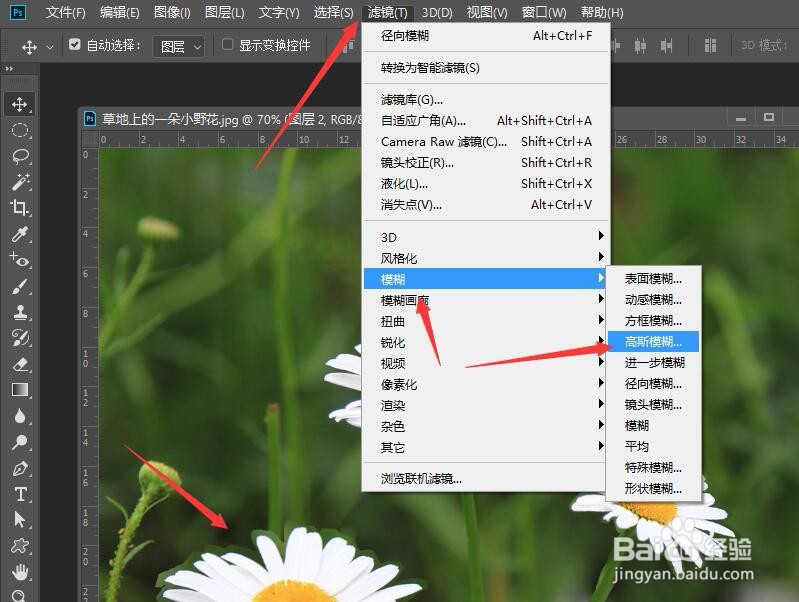
Task: Select the Brush tool
Action: (20, 286)
